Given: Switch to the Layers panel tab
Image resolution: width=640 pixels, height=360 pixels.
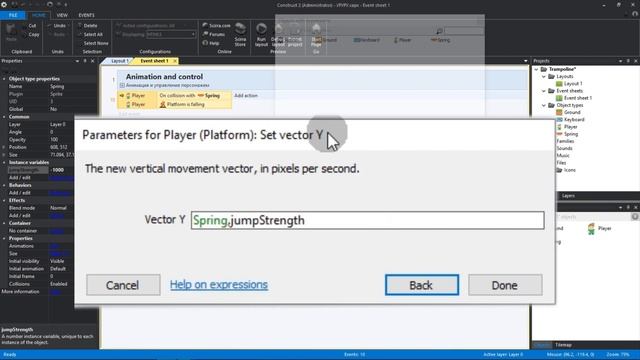Looking at the screenshot, I should click(x=568, y=196).
